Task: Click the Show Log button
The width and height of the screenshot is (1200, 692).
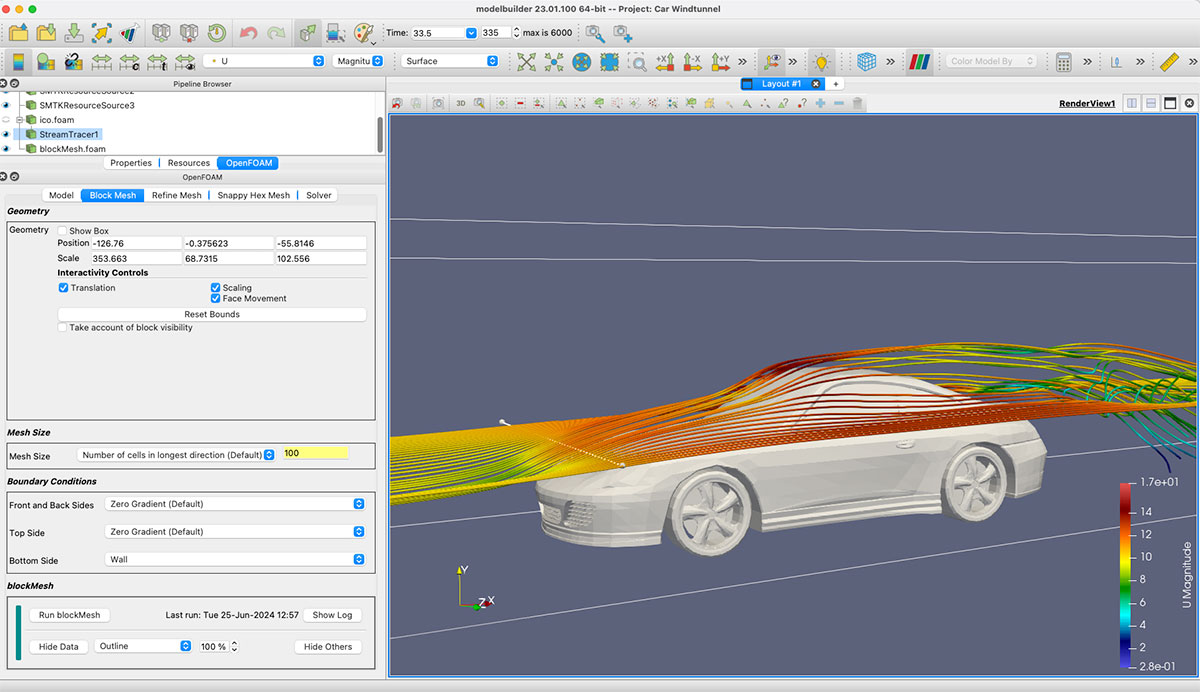Action: point(332,615)
